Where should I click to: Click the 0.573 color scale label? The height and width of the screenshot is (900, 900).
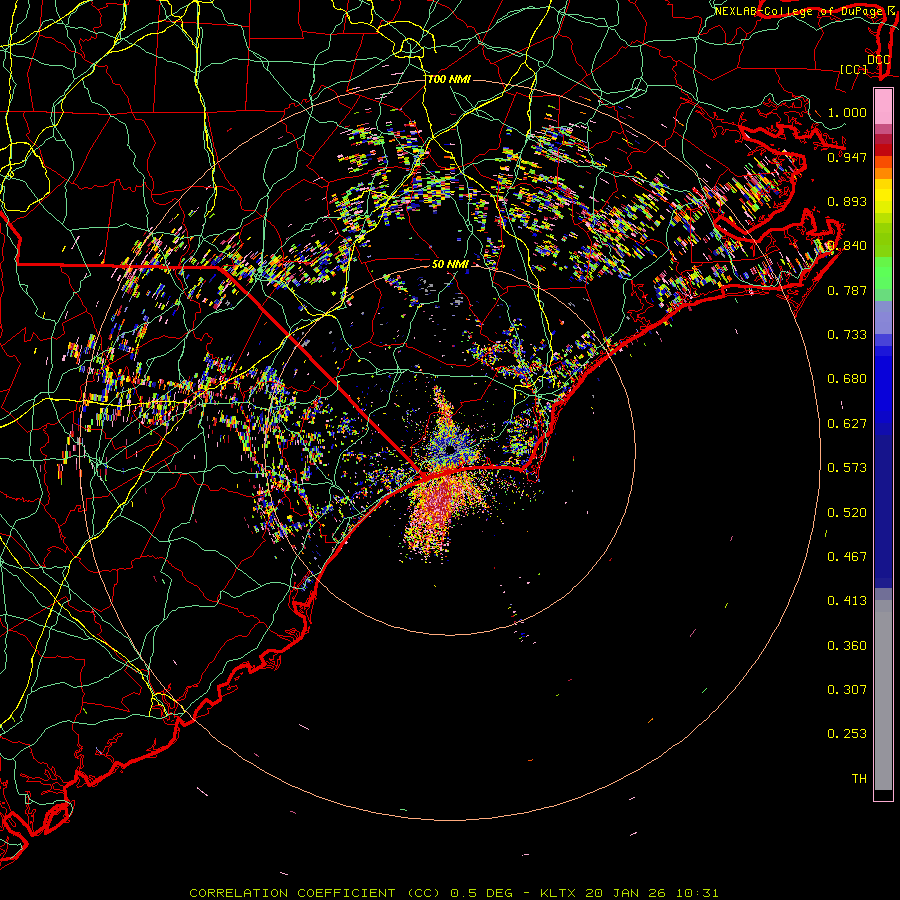(847, 468)
